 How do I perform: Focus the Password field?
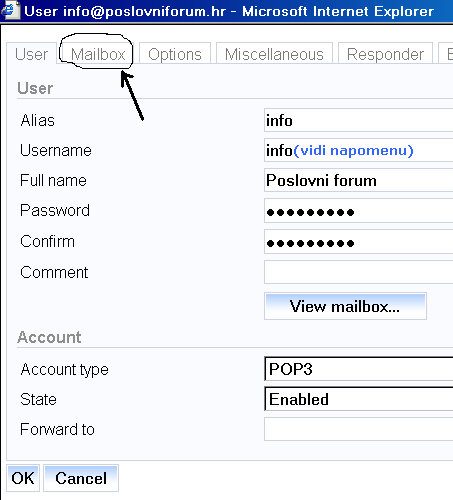359,211
